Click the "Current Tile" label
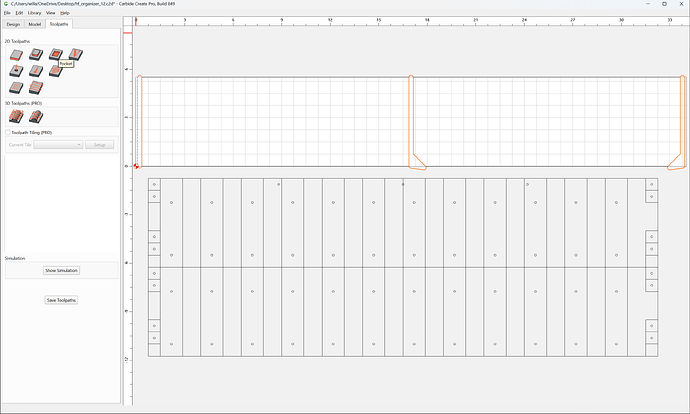The width and height of the screenshot is (690, 414). pyautogui.click(x=20, y=145)
